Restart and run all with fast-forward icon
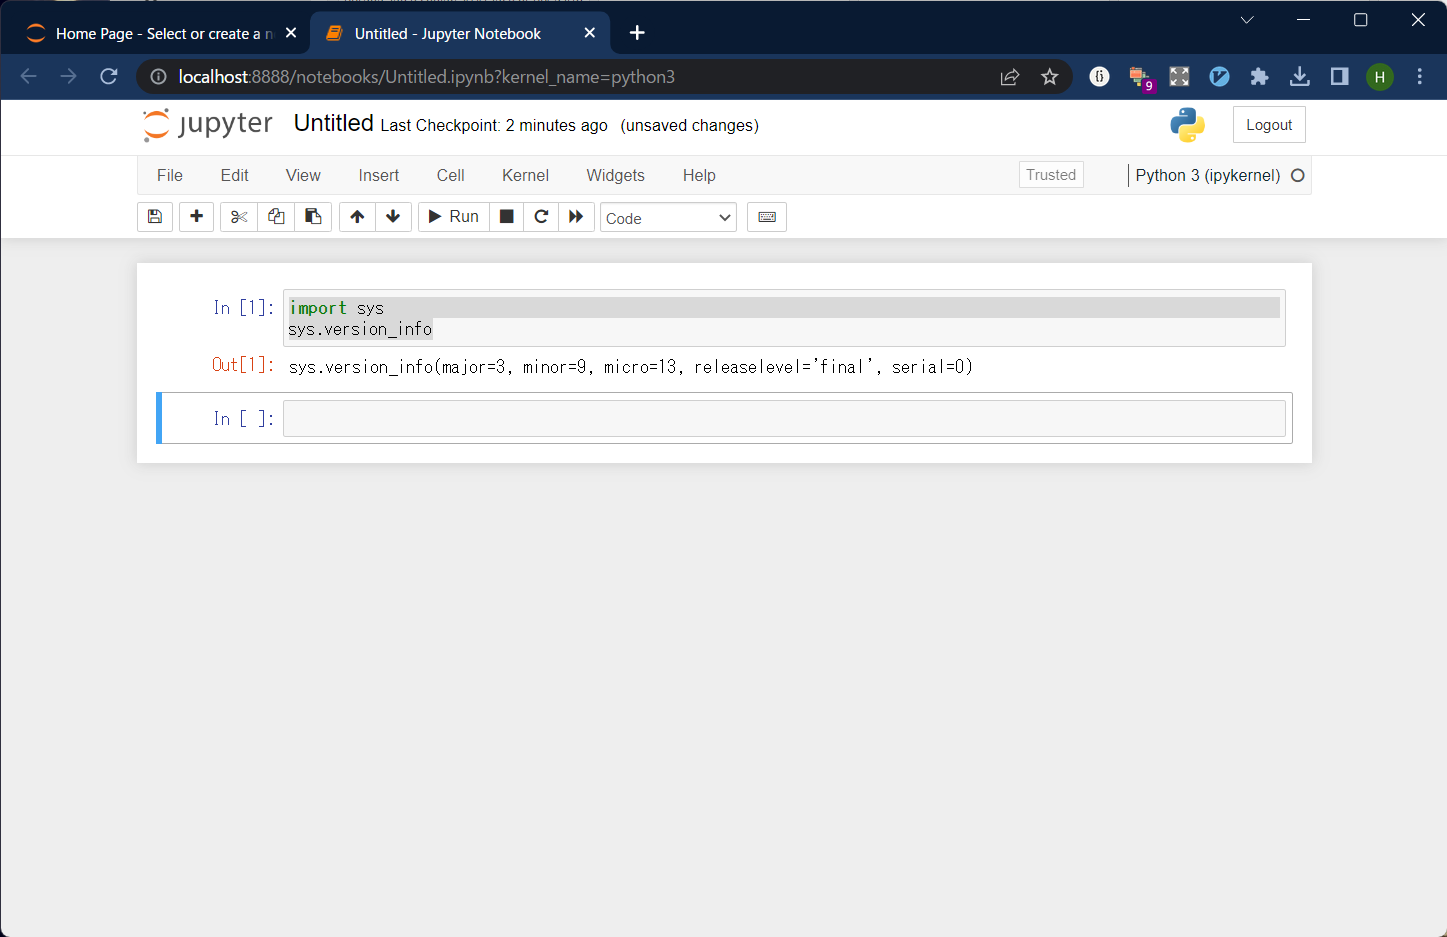Screen dimensions: 1447x937 (577, 217)
